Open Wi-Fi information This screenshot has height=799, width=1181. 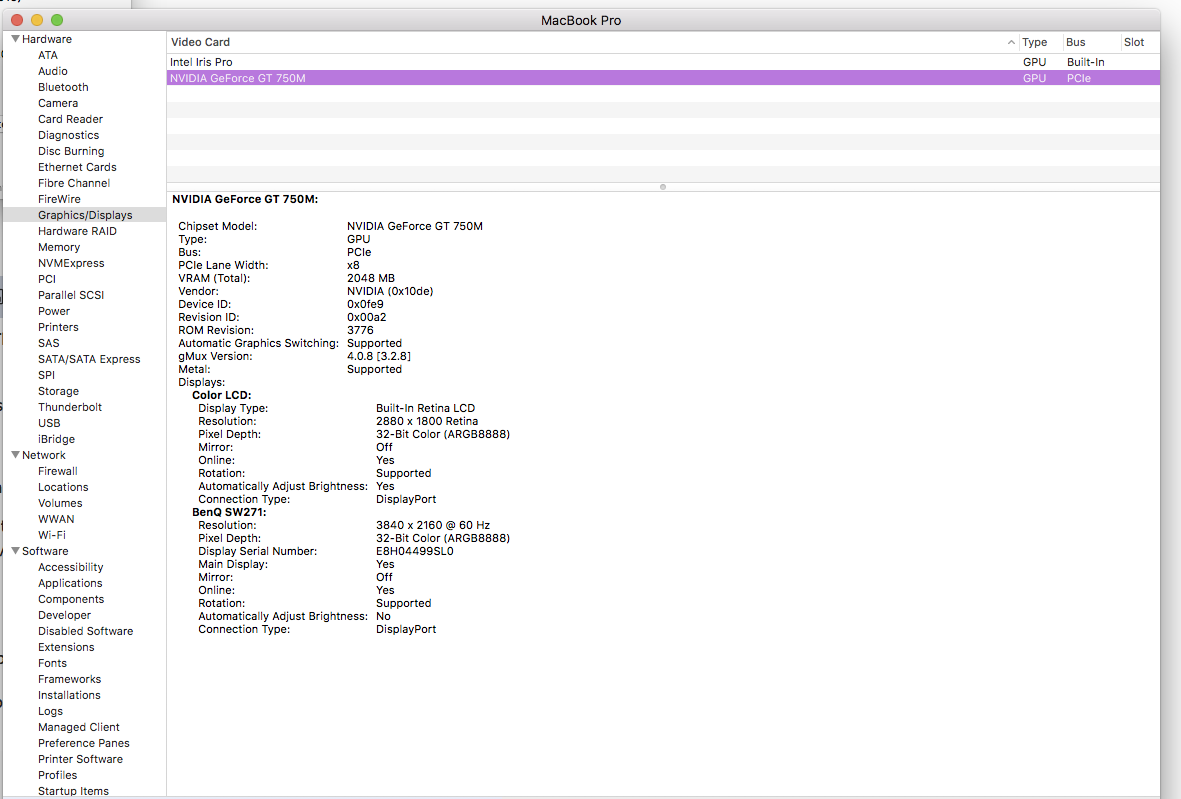pyautogui.click(x=51, y=535)
